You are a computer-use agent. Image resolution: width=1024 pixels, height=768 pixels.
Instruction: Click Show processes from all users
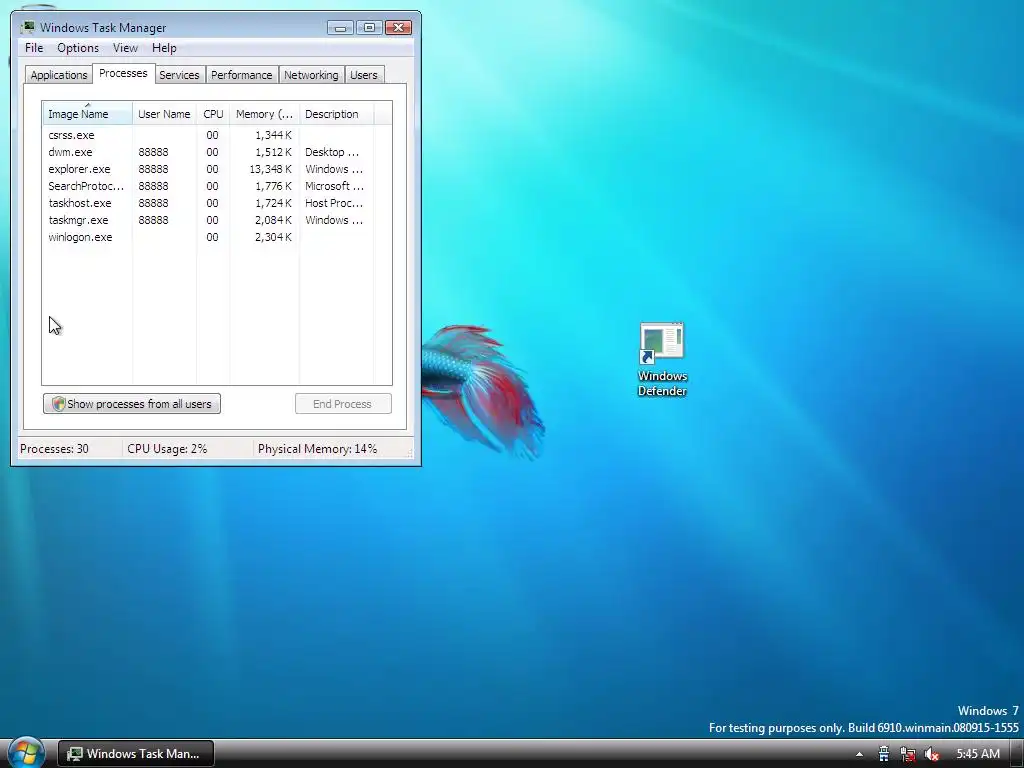tap(132, 404)
